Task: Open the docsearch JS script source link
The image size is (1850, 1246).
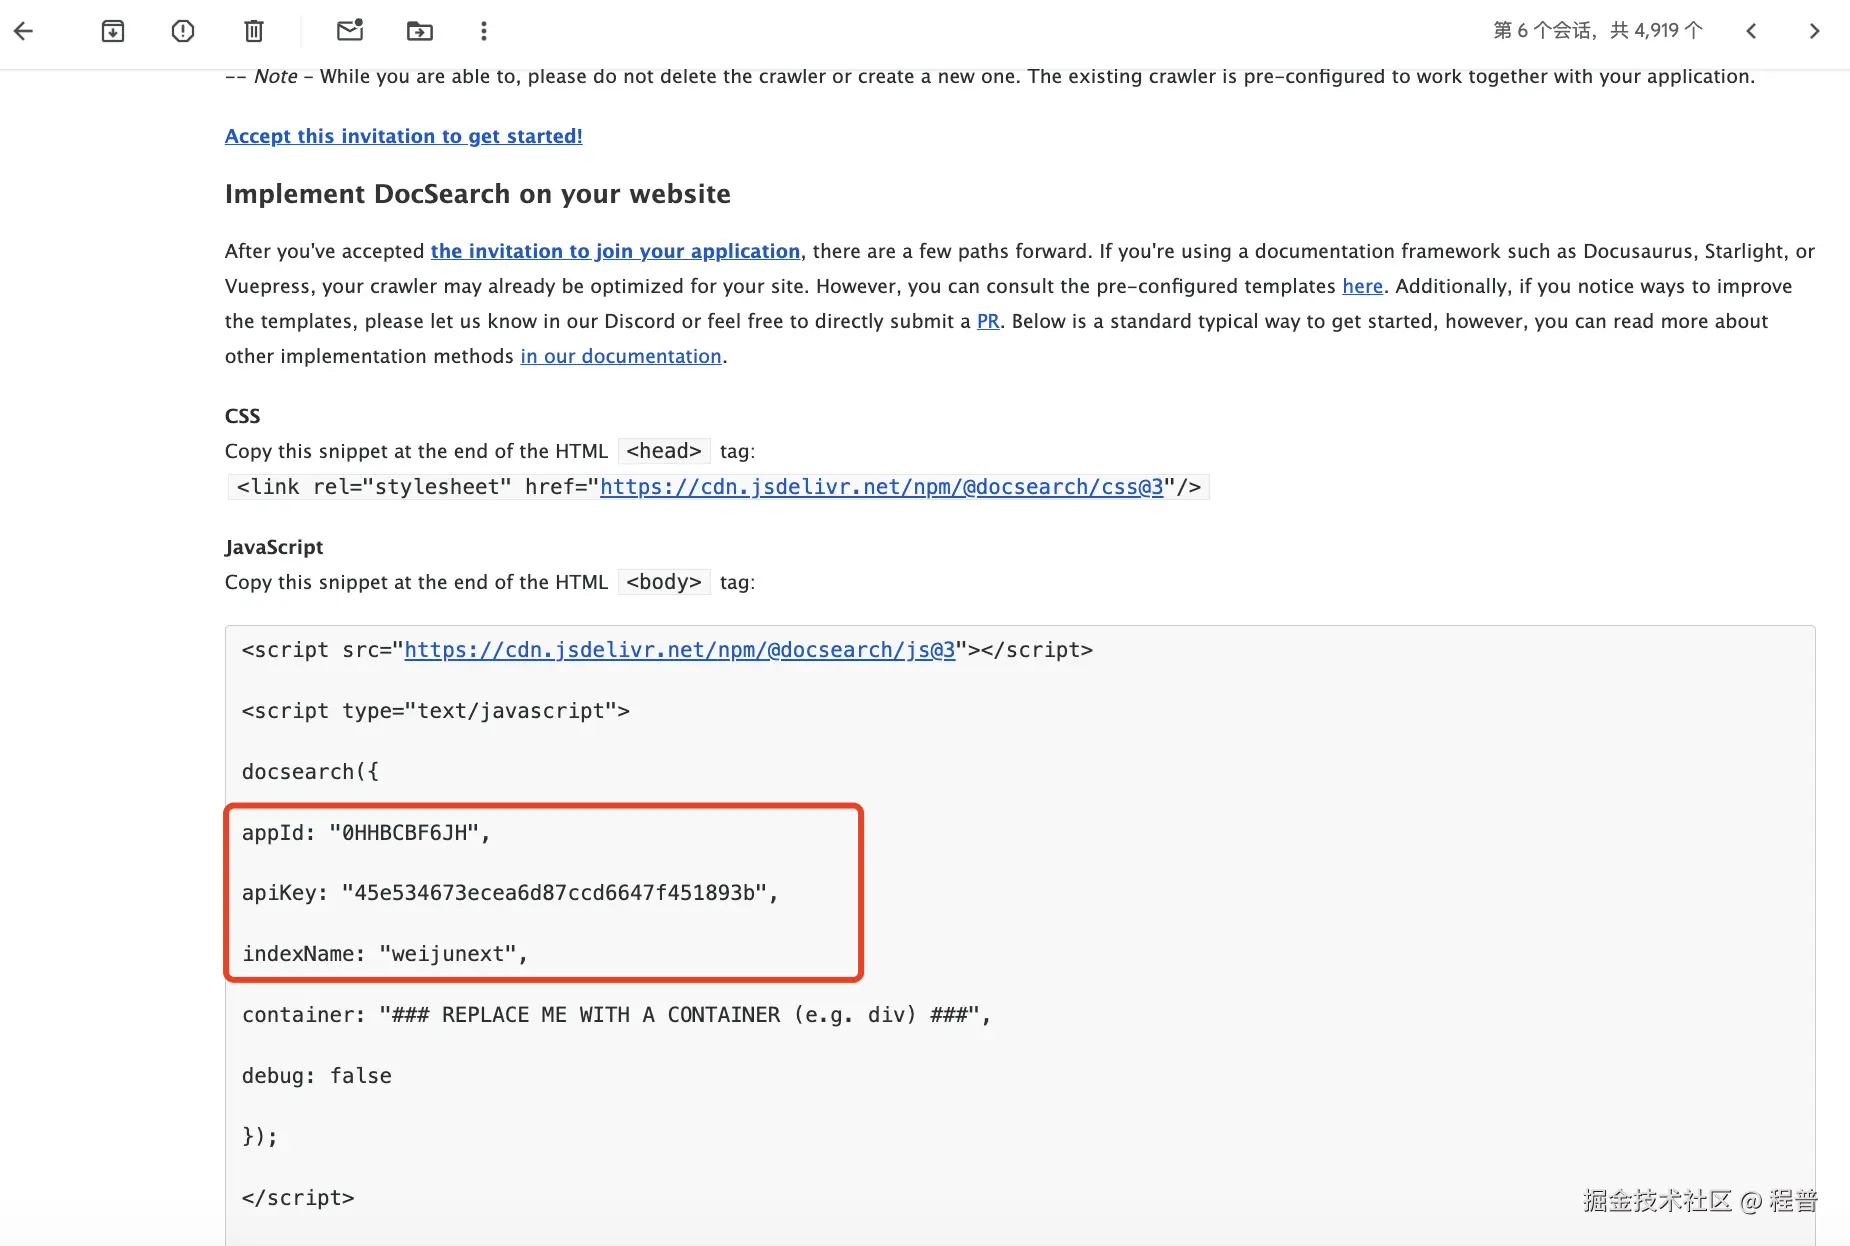Action: tap(679, 650)
